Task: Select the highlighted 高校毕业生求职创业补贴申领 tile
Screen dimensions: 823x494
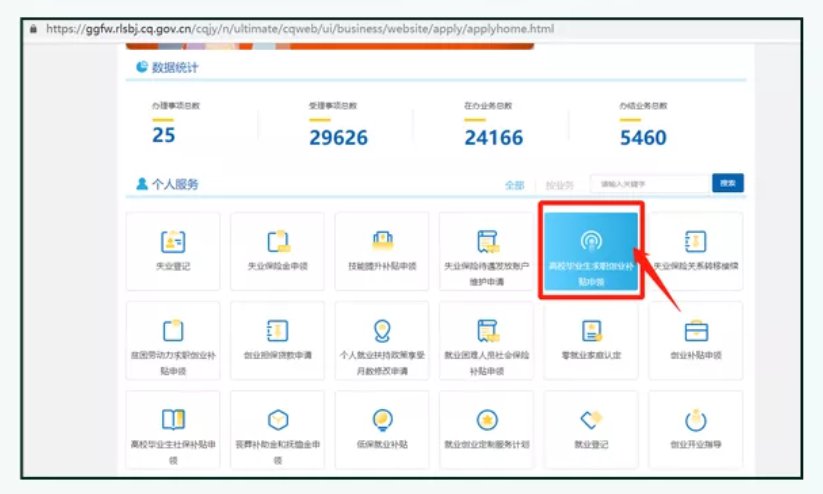Action: tap(590, 251)
